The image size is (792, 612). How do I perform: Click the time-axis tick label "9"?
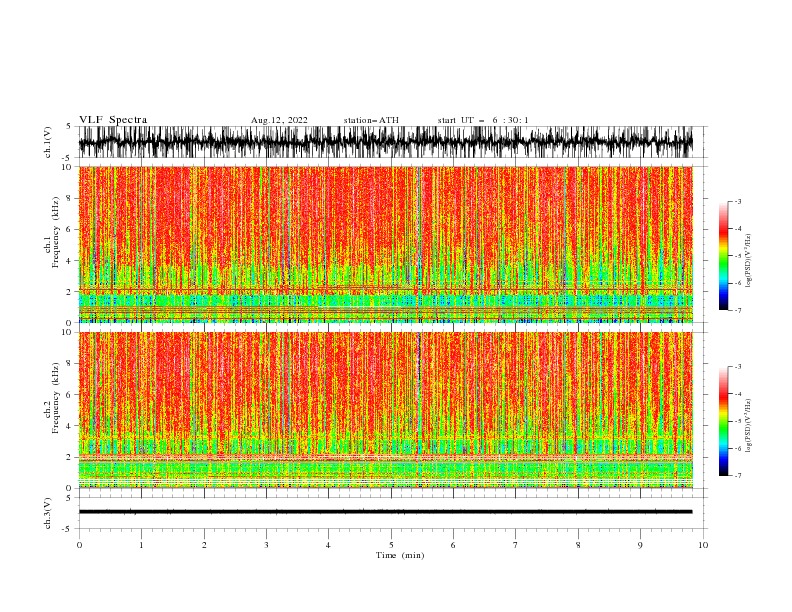click(640, 545)
